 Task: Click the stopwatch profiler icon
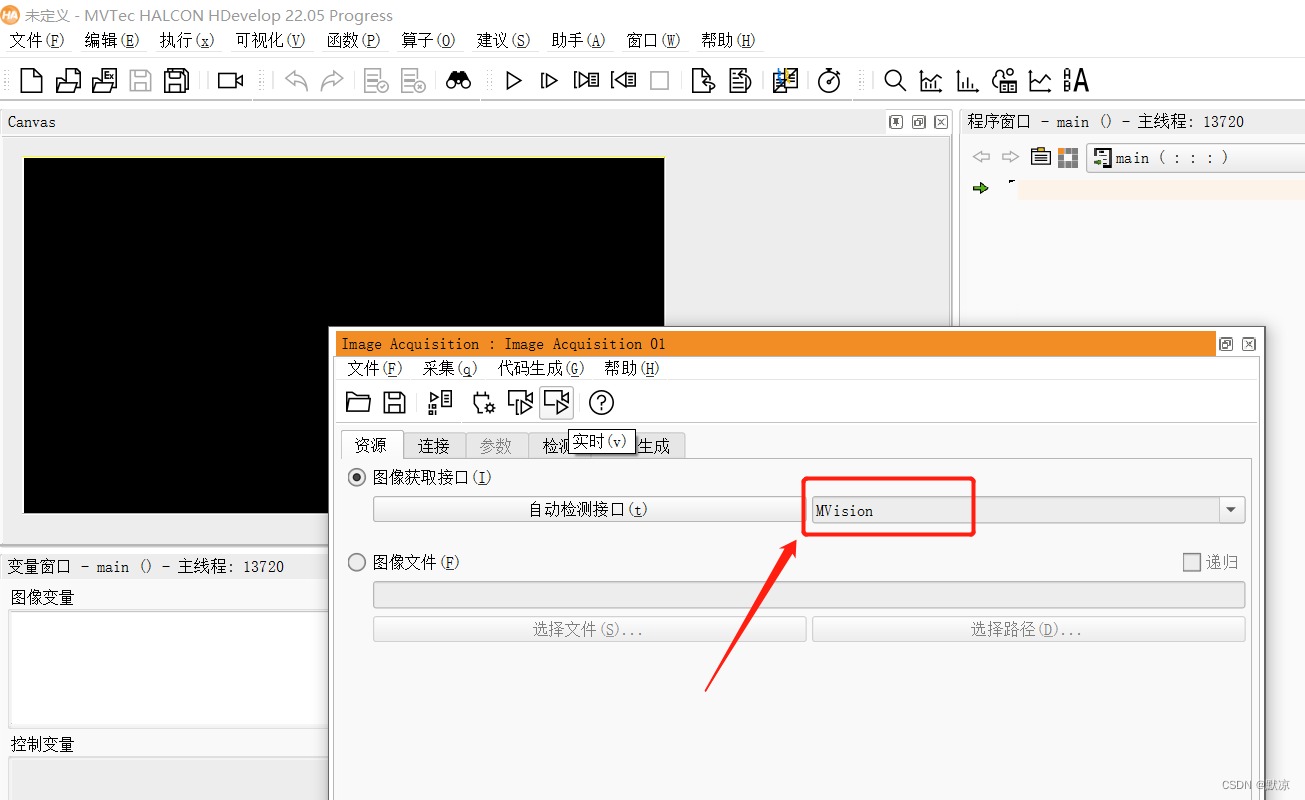pos(829,81)
